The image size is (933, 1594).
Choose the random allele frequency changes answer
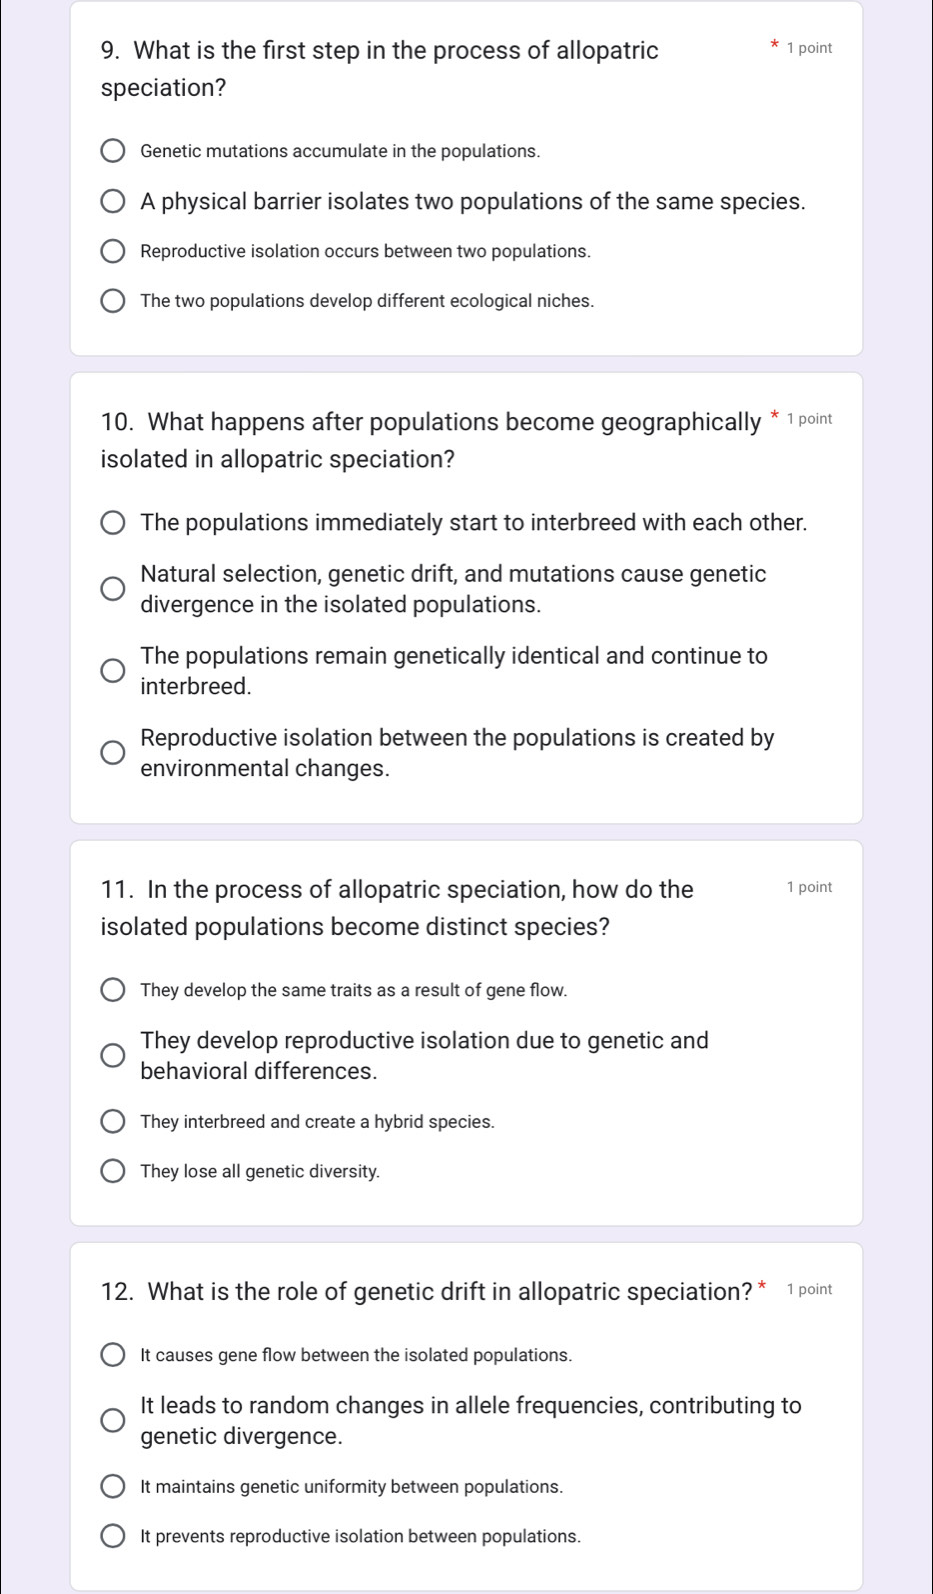pos(113,1420)
